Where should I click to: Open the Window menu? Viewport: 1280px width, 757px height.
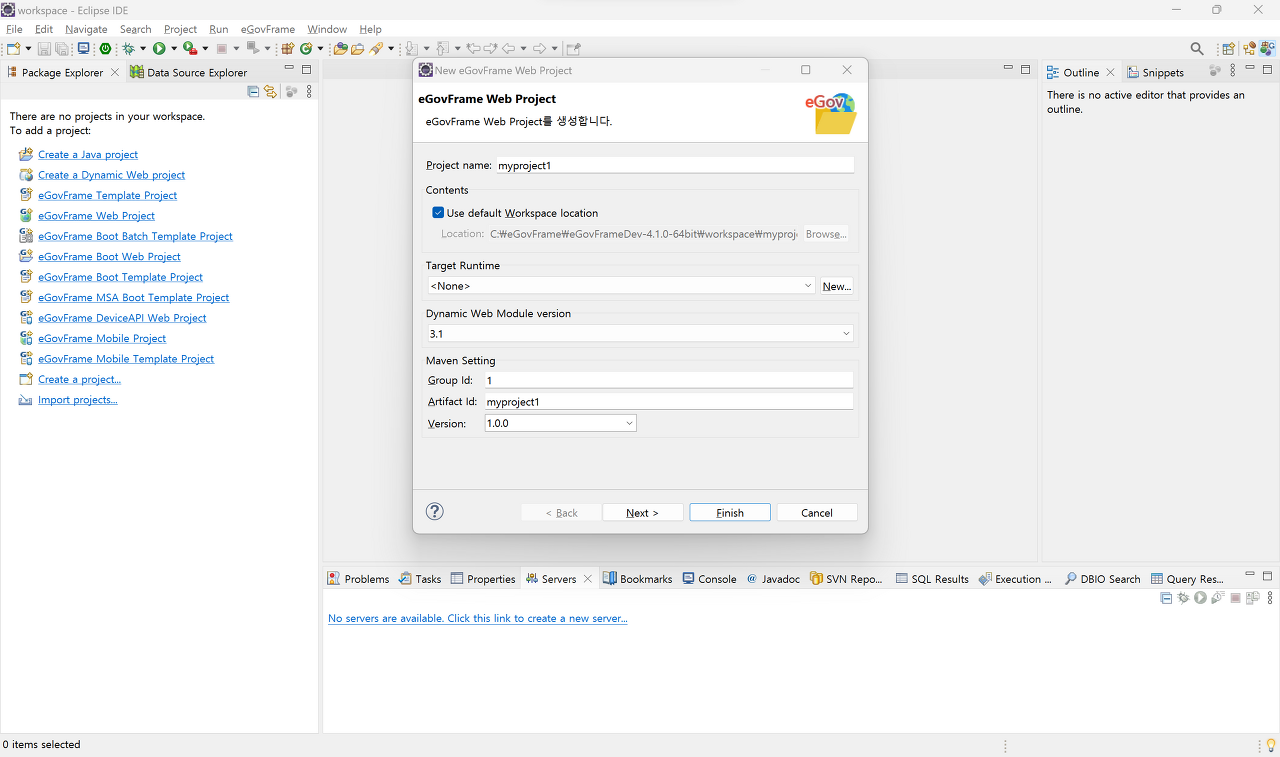(327, 29)
